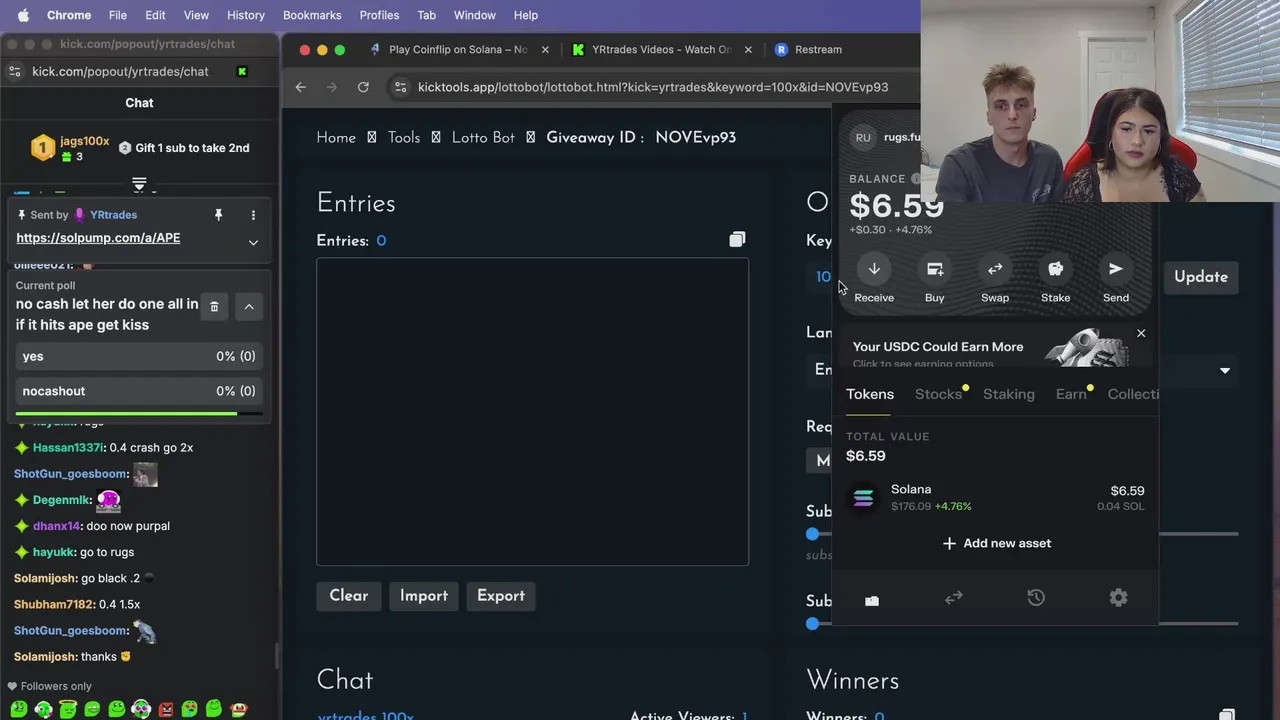Click Kick extension icon in chat popout
The image size is (1280, 720).
pos(242,71)
